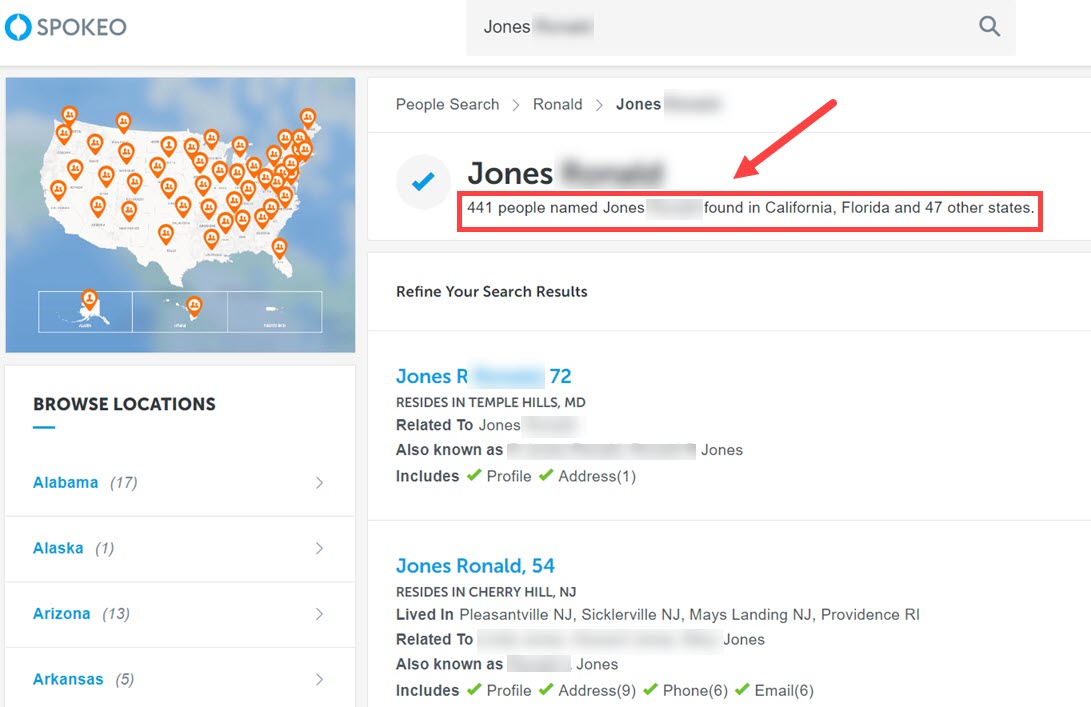Click "Phone(6)" in the Cherry Hill result
The width and height of the screenshot is (1091, 707).
(x=695, y=691)
